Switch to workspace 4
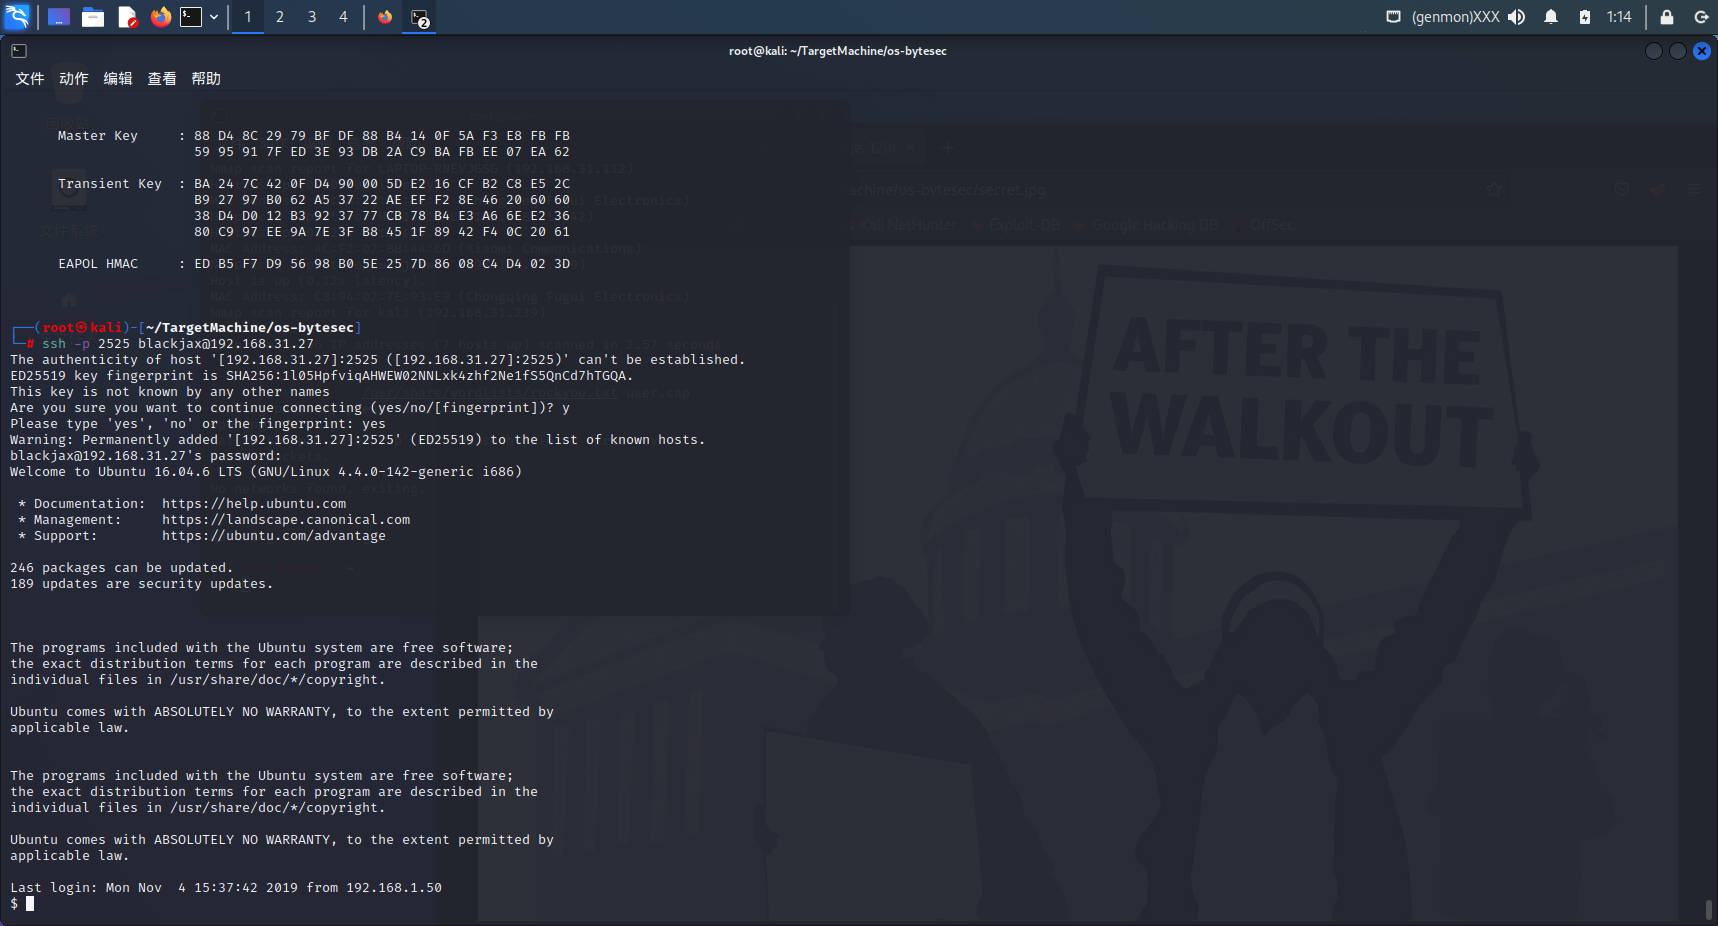This screenshot has width=1718, height=926. 343,17
